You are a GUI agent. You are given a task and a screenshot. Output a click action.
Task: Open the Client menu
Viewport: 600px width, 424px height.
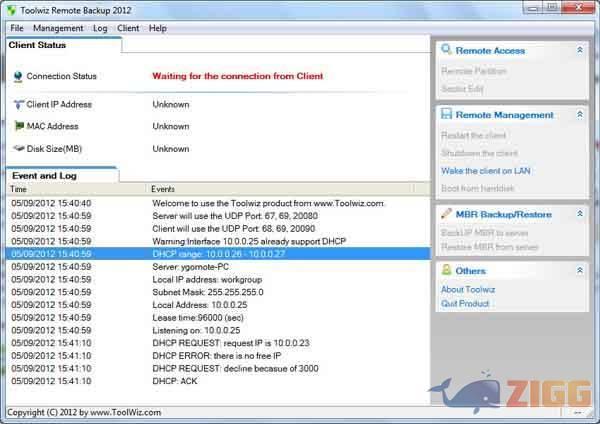[128, 28]
